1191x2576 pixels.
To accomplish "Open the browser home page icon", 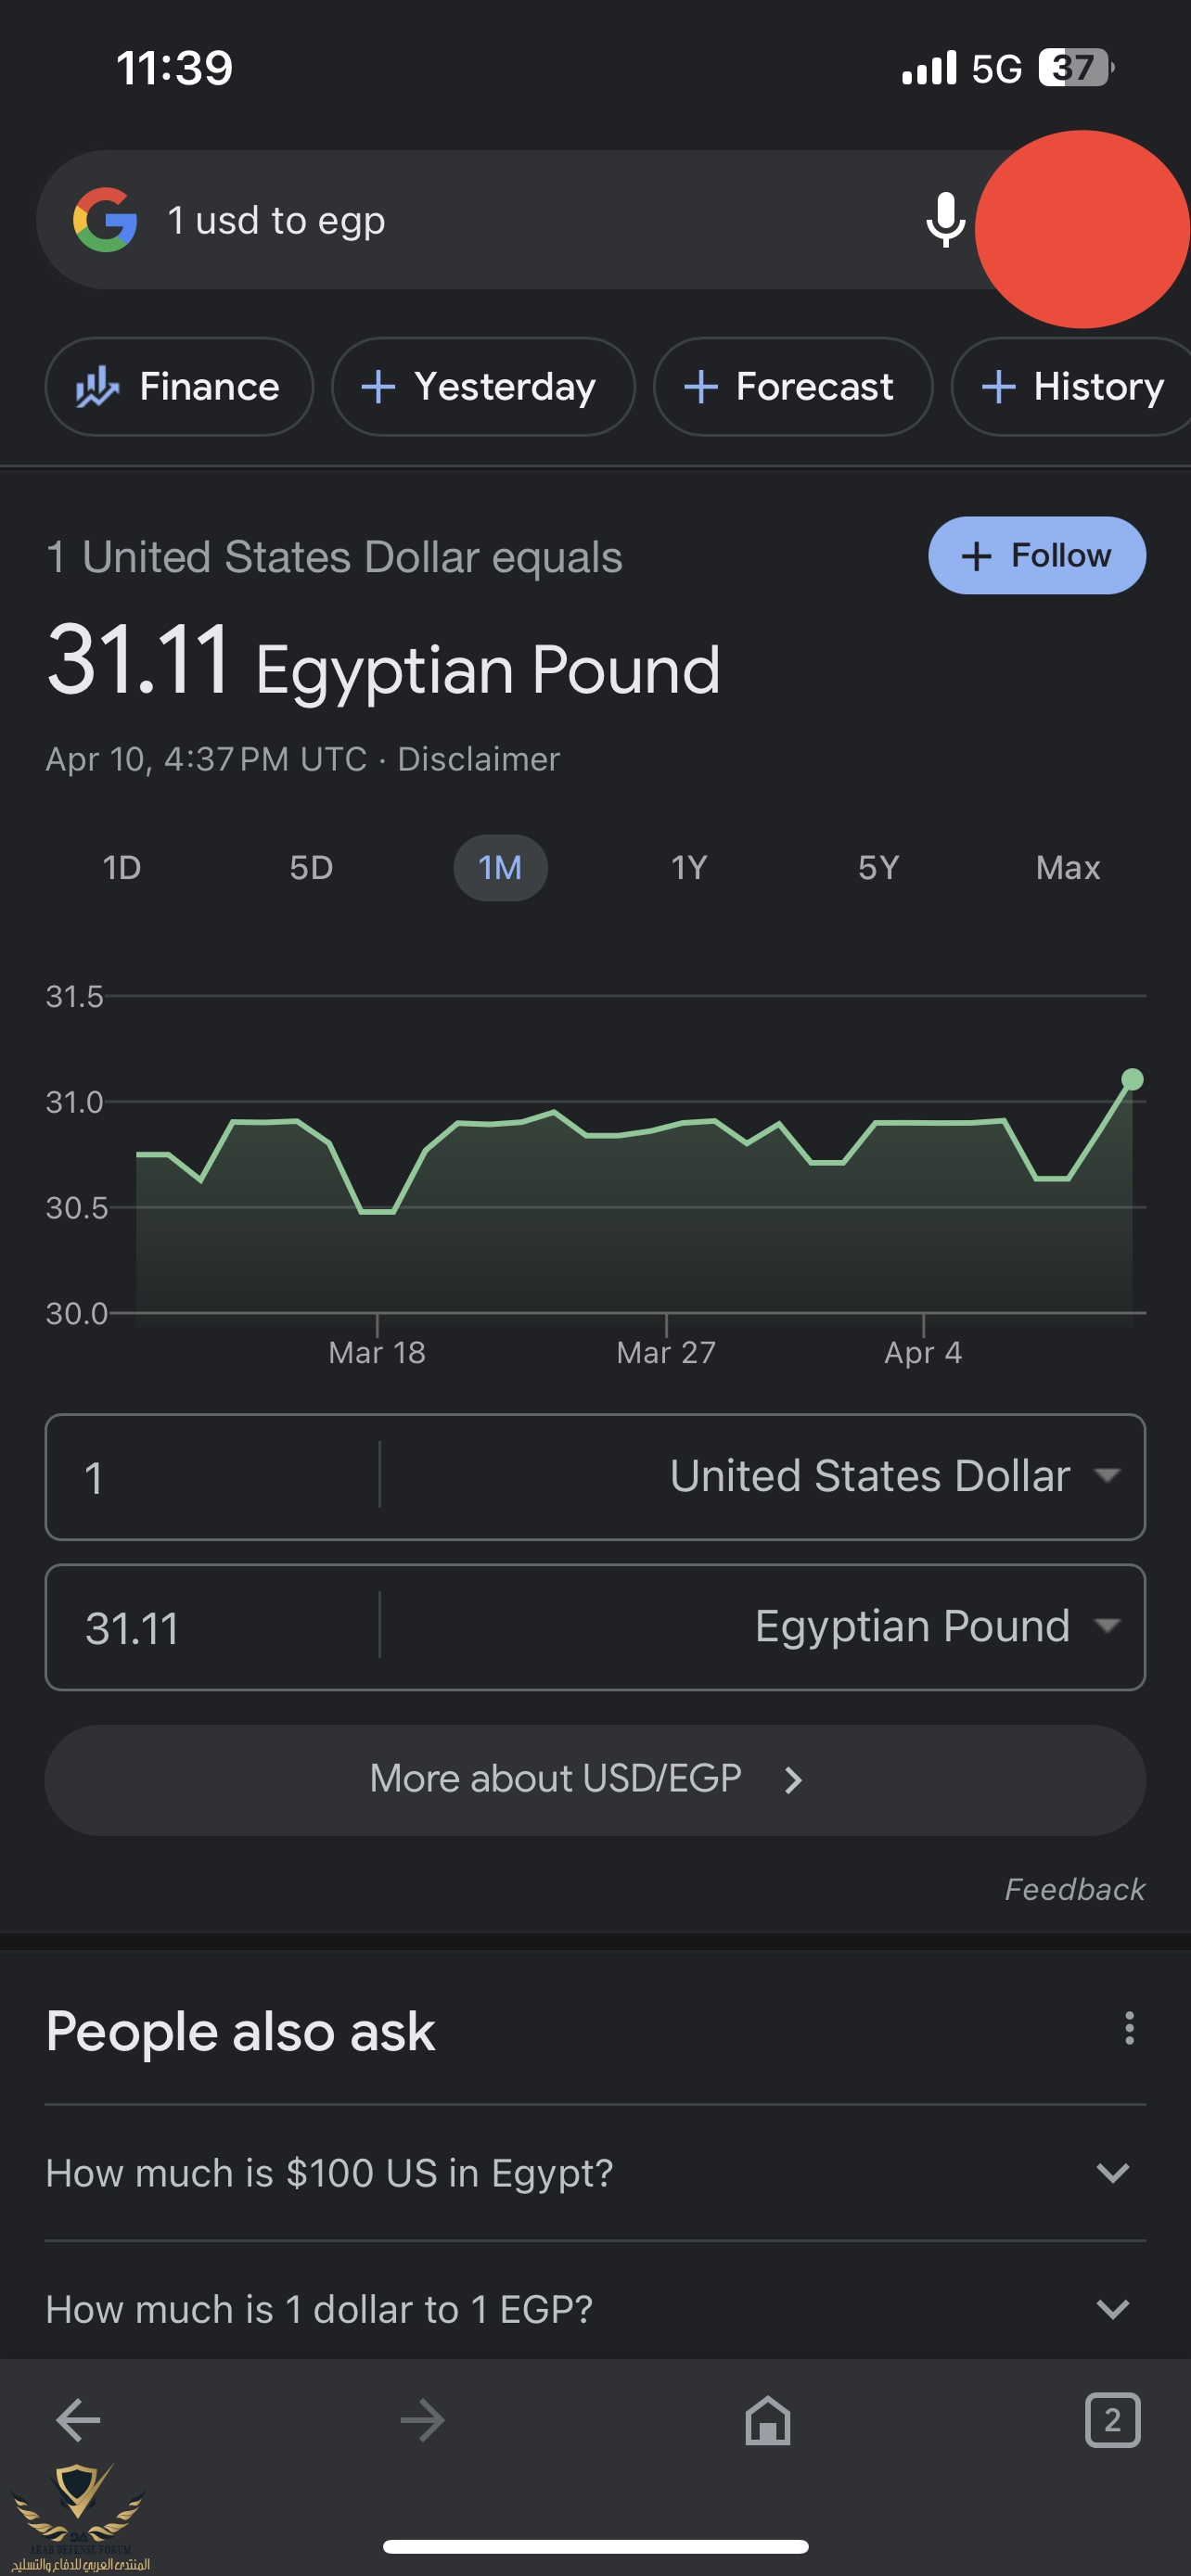I will 767,2421.
